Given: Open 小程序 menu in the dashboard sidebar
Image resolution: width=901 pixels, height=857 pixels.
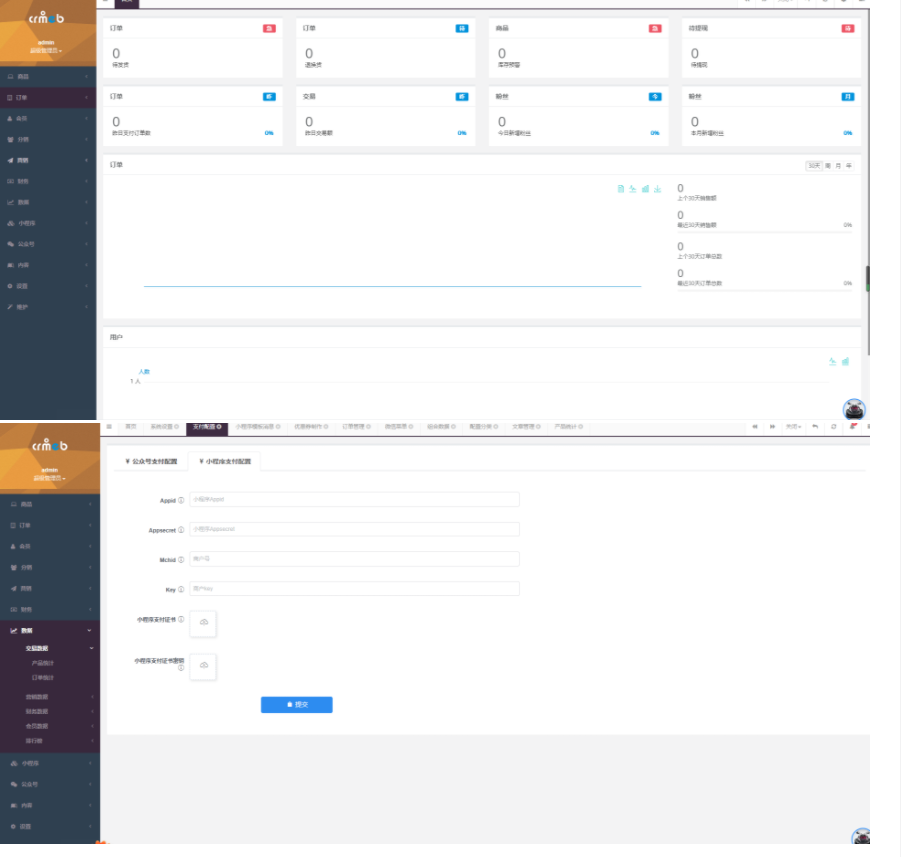Looking at the screenshot, I should click(x=48, y=223).
